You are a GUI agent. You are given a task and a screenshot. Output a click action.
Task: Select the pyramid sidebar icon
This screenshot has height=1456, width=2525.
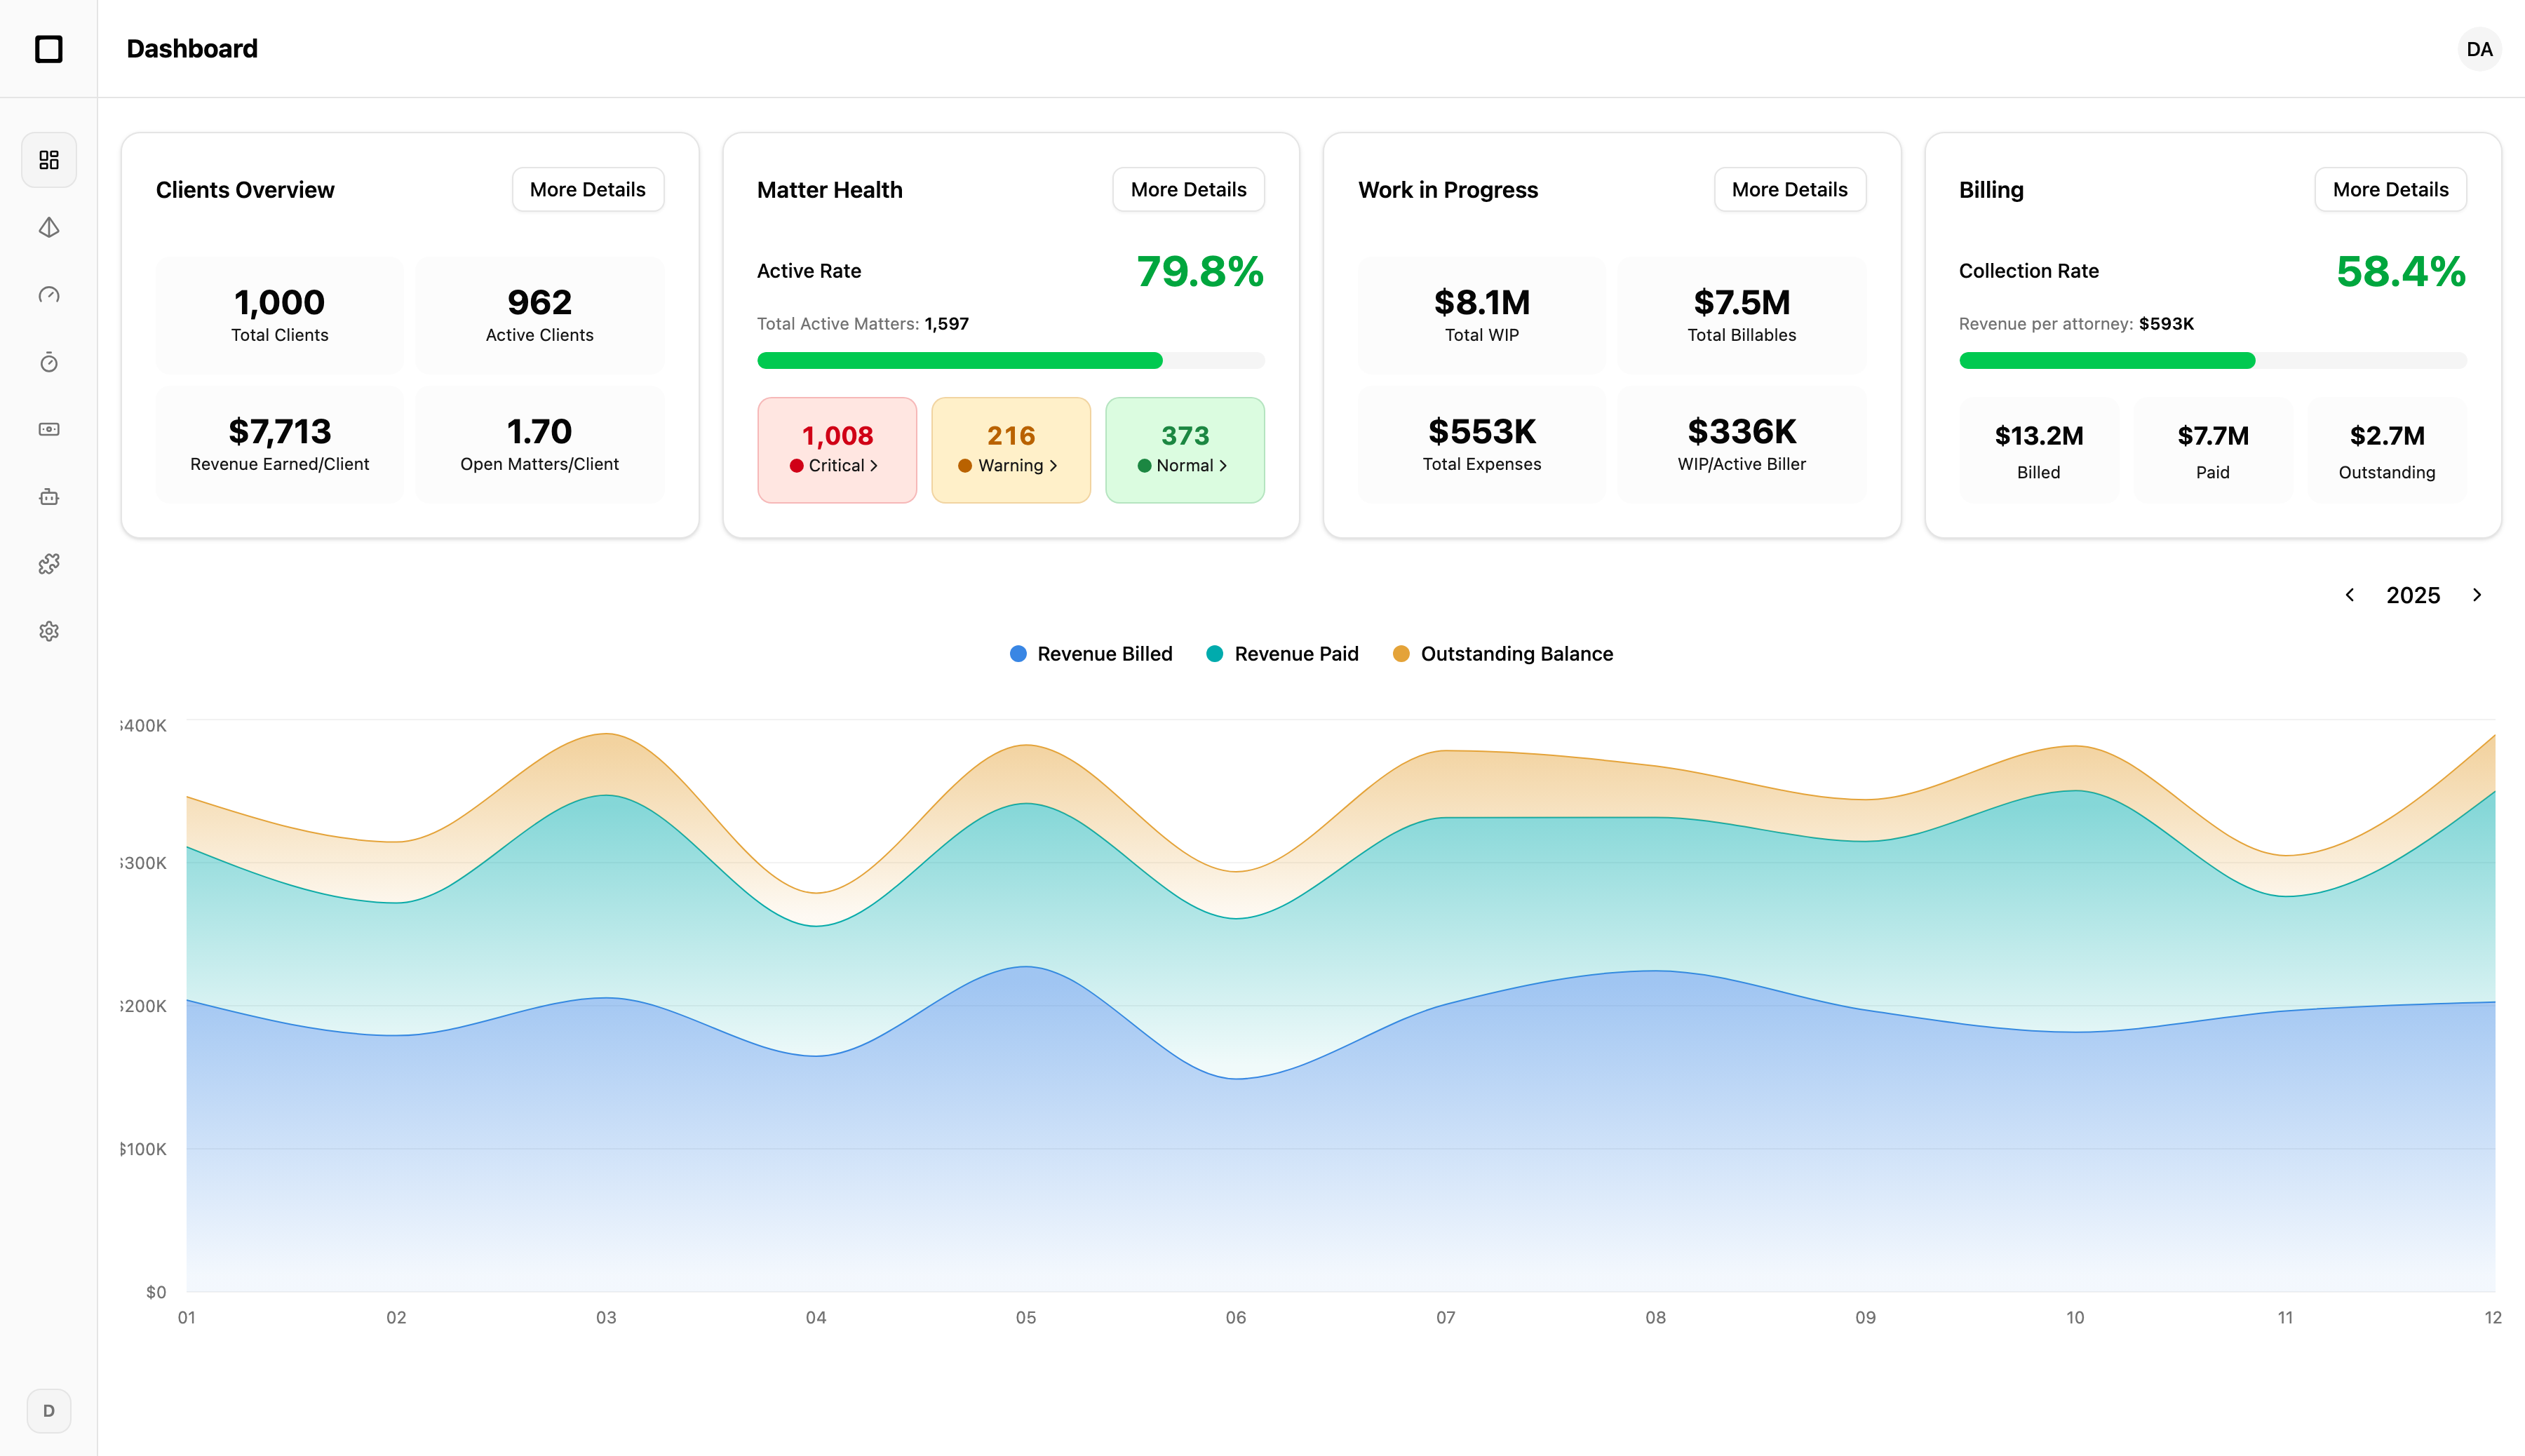click(48, 227)
